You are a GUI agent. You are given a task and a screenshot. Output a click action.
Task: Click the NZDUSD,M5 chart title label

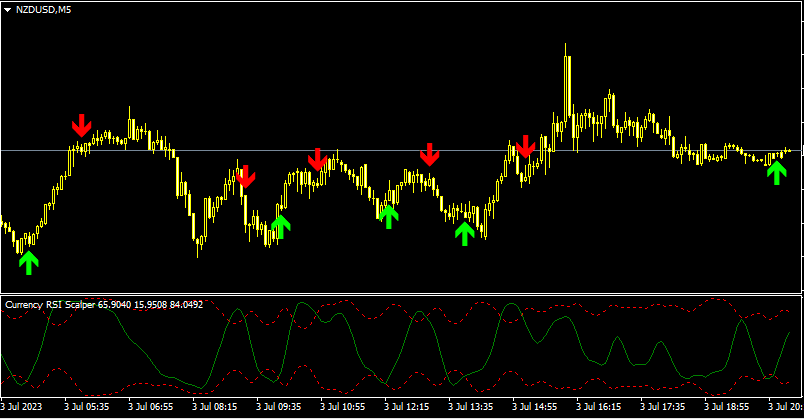pos(43,9)
